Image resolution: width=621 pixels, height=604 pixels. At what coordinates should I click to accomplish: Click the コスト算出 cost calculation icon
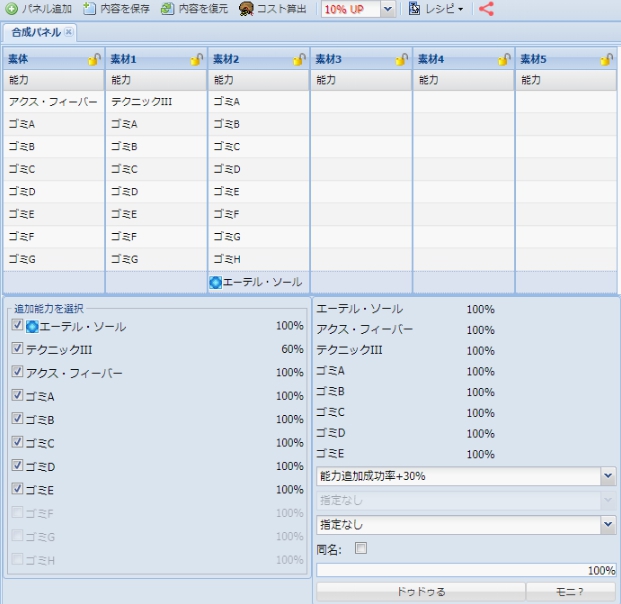pyautogui.click(x=246, y=9)
